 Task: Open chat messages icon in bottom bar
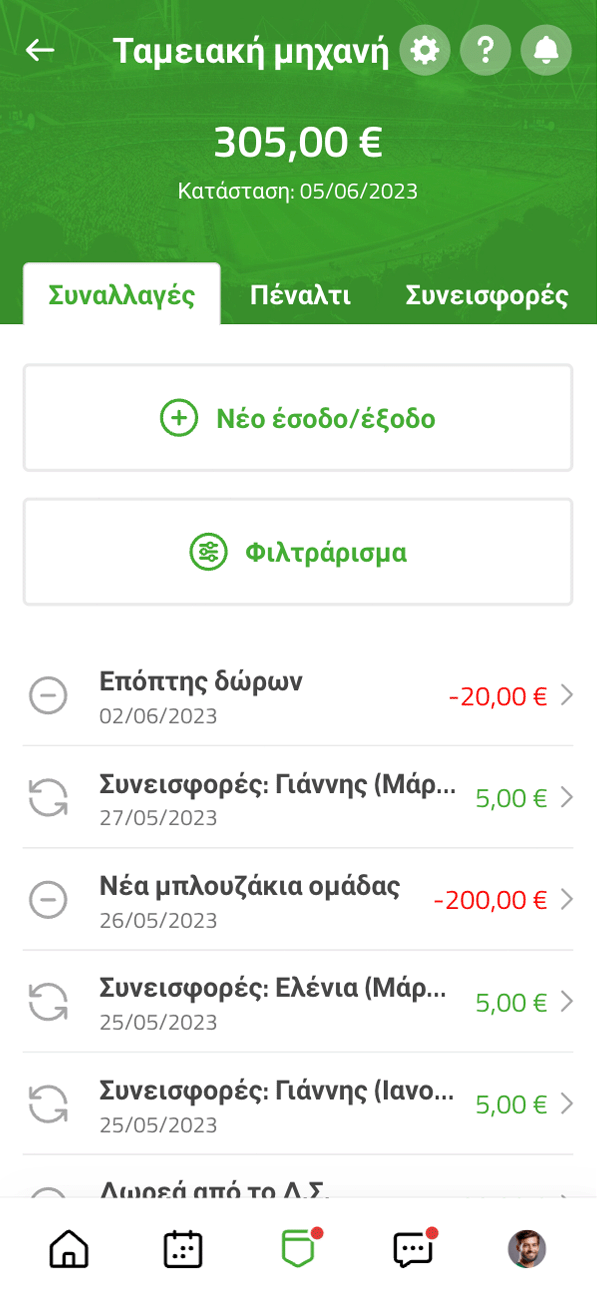[413, 1249]
